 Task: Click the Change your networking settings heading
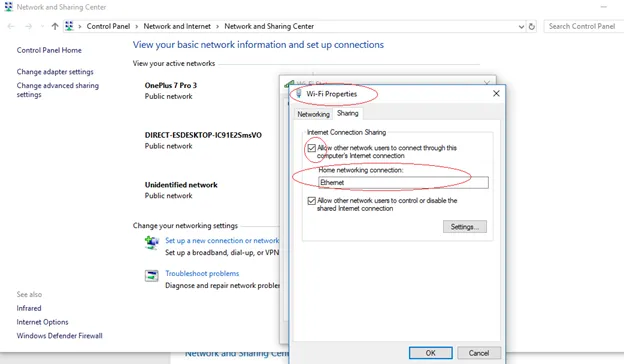pos(185,226)
